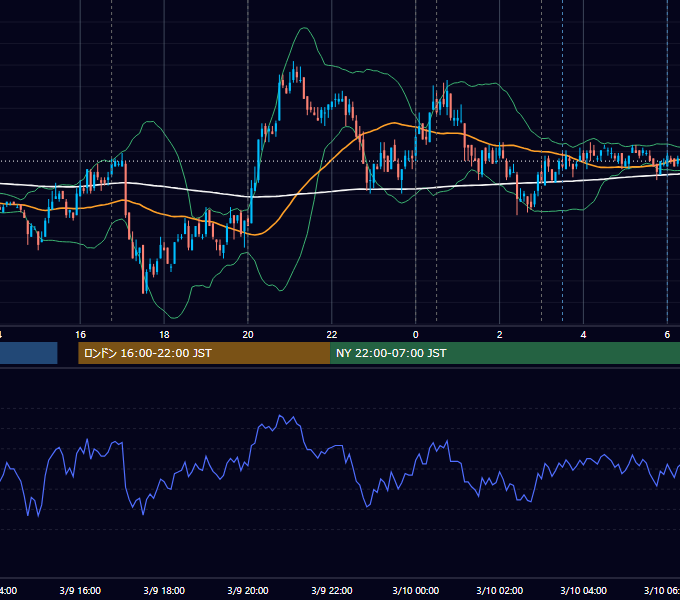Click the '3/10 02:00' date label on the bottom axis

[500, 590]
